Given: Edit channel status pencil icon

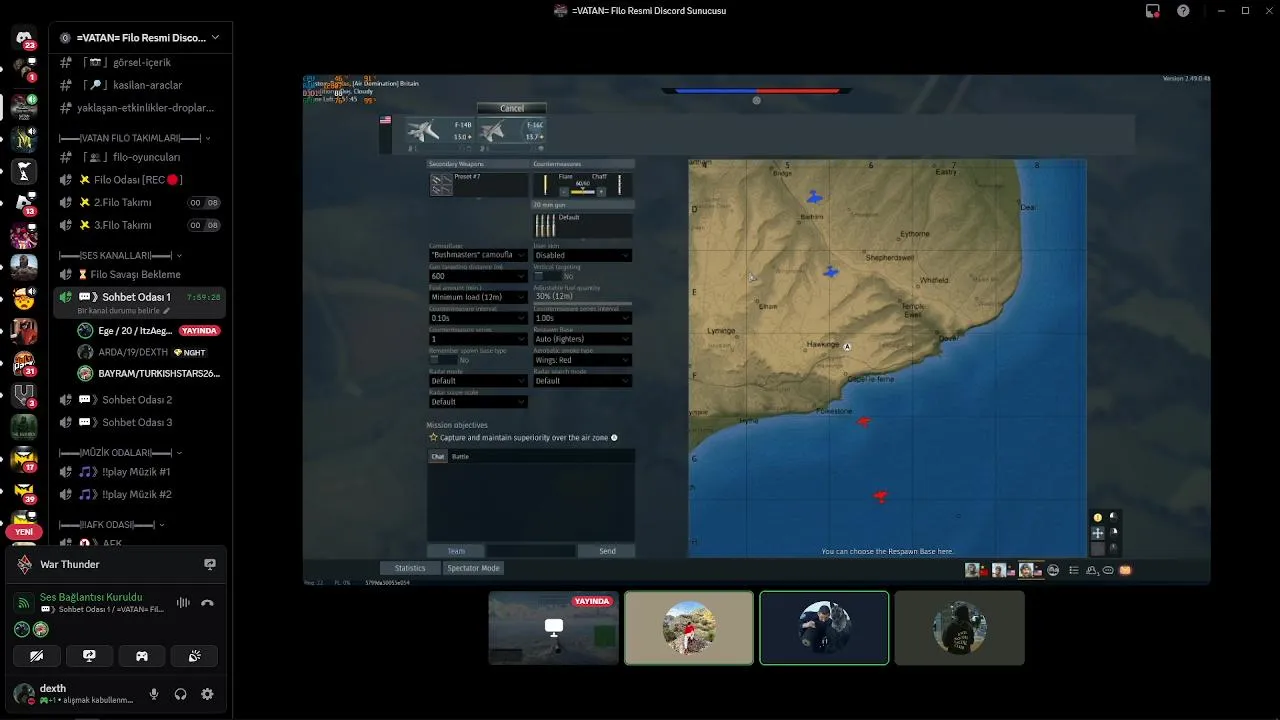Looking at the screenshot, I should coord(166,311).
